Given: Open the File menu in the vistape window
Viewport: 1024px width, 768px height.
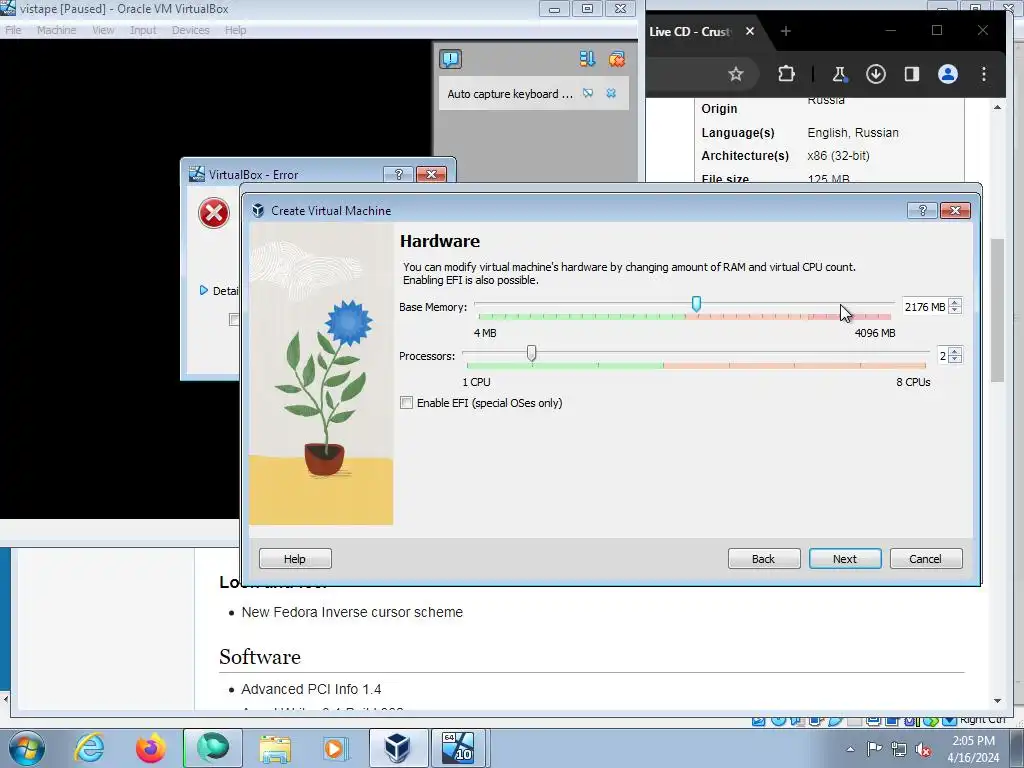Looking at the screenshot, I should [13, 30].
